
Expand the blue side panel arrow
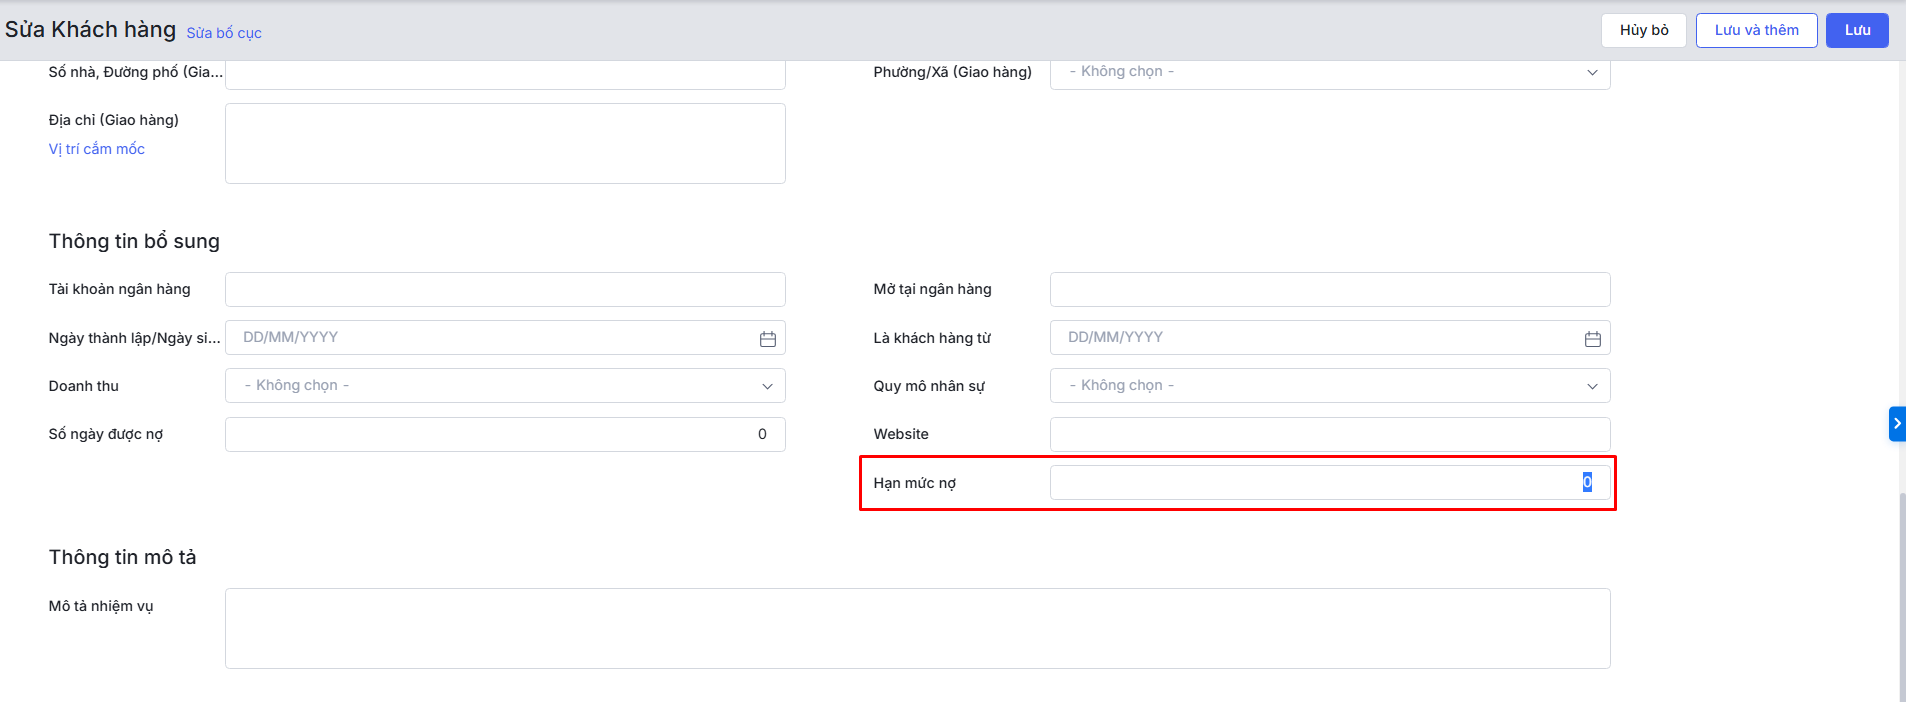click(1896, 424)
